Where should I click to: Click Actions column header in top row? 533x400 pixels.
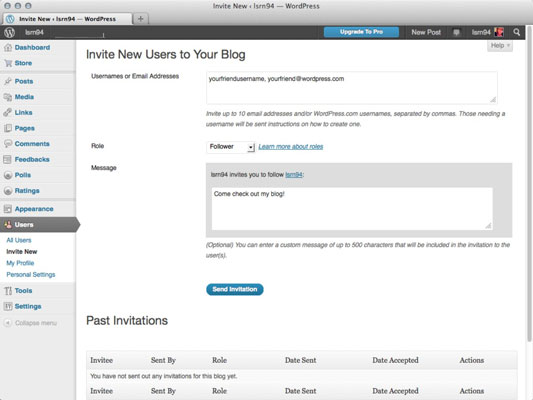[472, 360]
